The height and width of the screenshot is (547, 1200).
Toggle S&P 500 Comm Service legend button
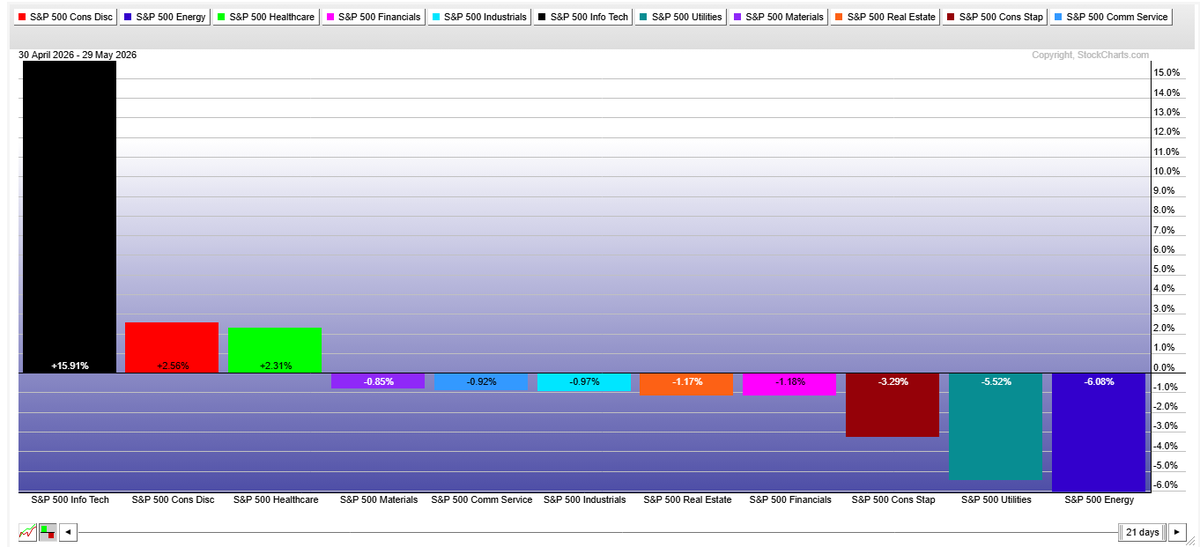pos(1109,17)
